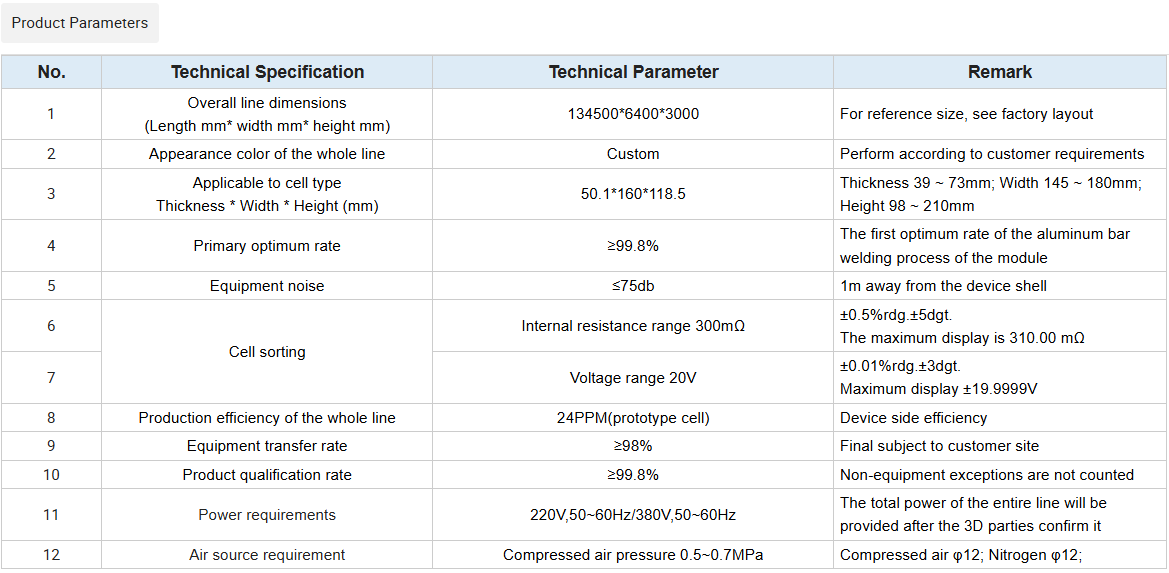The height and width of the screenshot is (573, 1169).
Task: Click 'Voltage range 20V'
Action: pyautogui.click(x=633, y=378)
